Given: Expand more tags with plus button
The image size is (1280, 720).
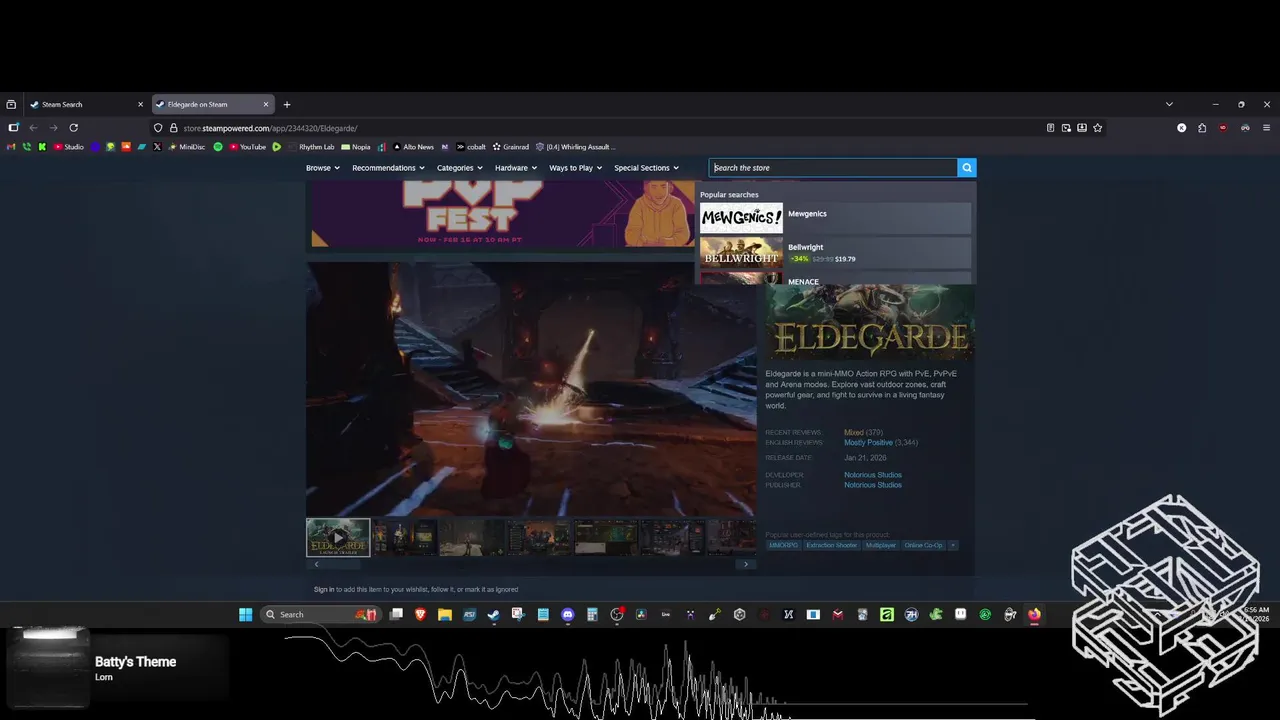Looking at the screenshot, I should coord(953,545).
